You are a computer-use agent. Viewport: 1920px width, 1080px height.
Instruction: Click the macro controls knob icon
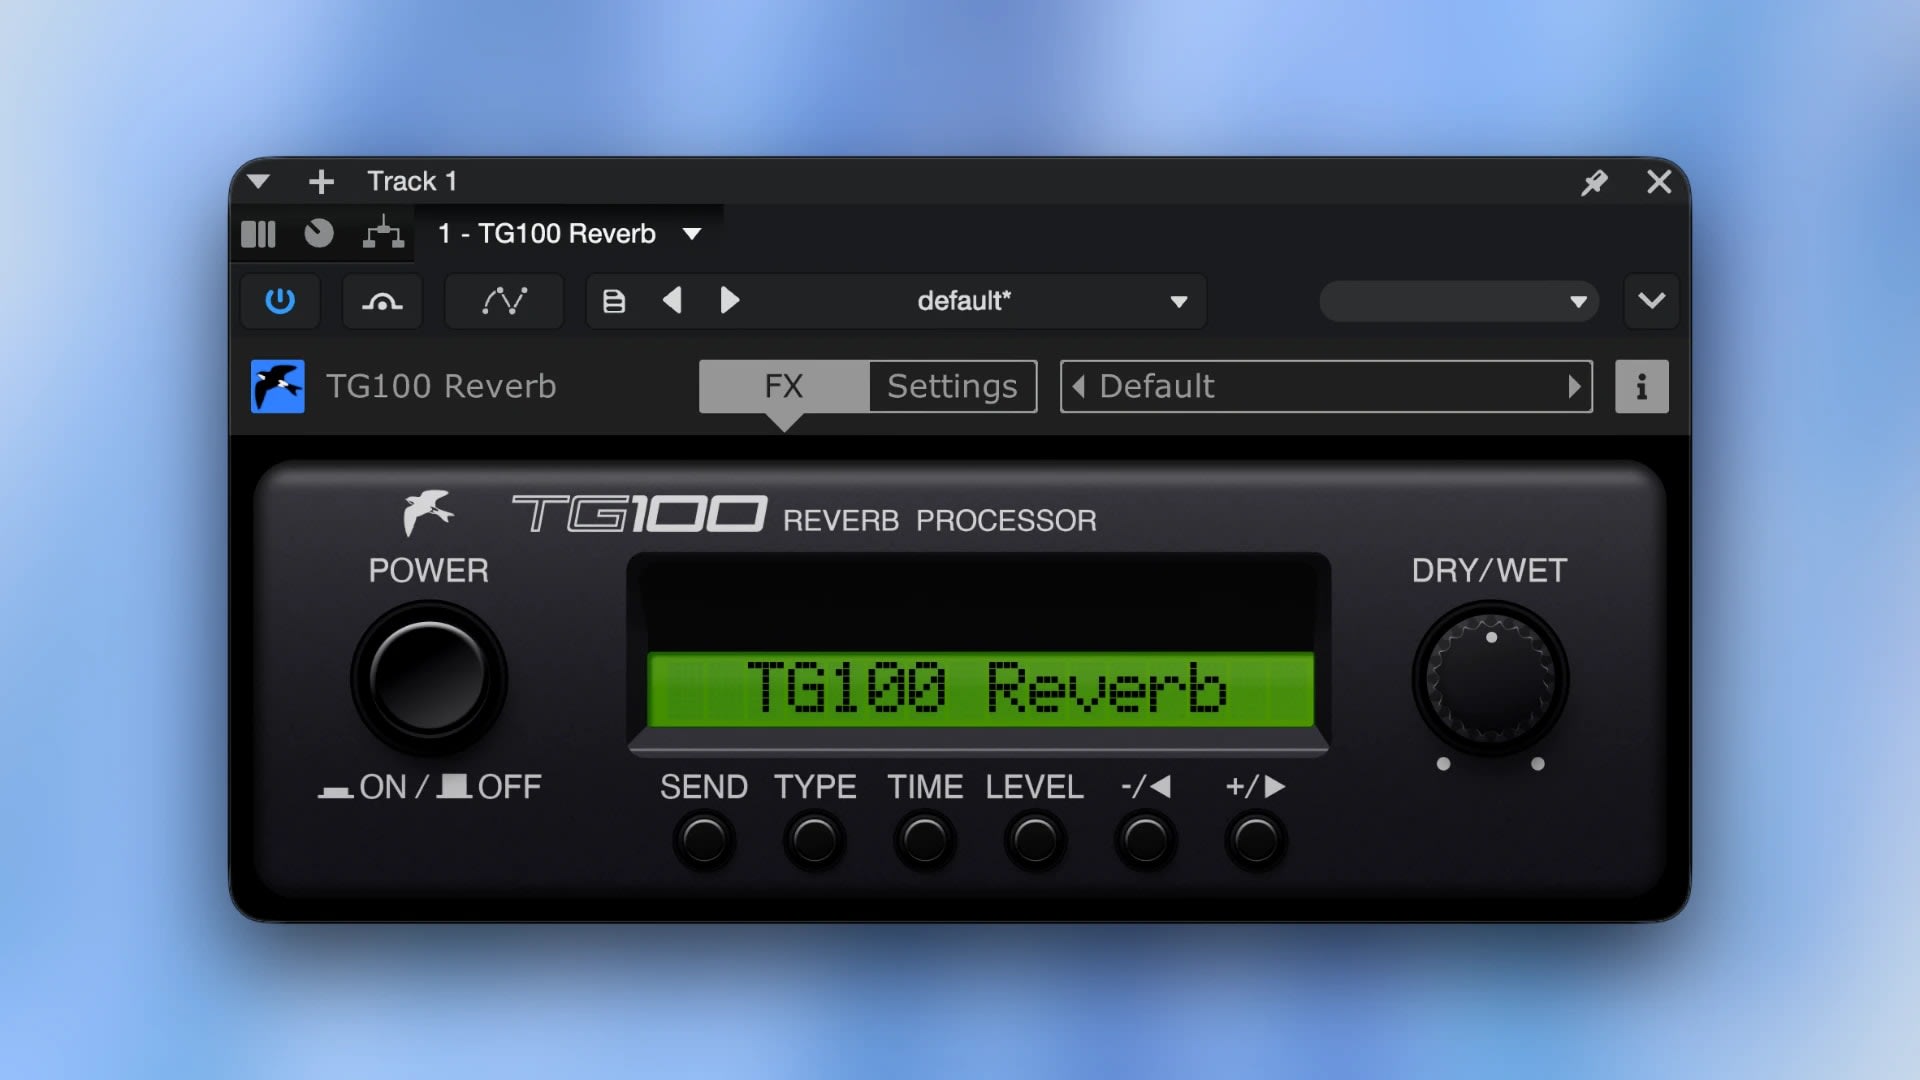point(319,233)
